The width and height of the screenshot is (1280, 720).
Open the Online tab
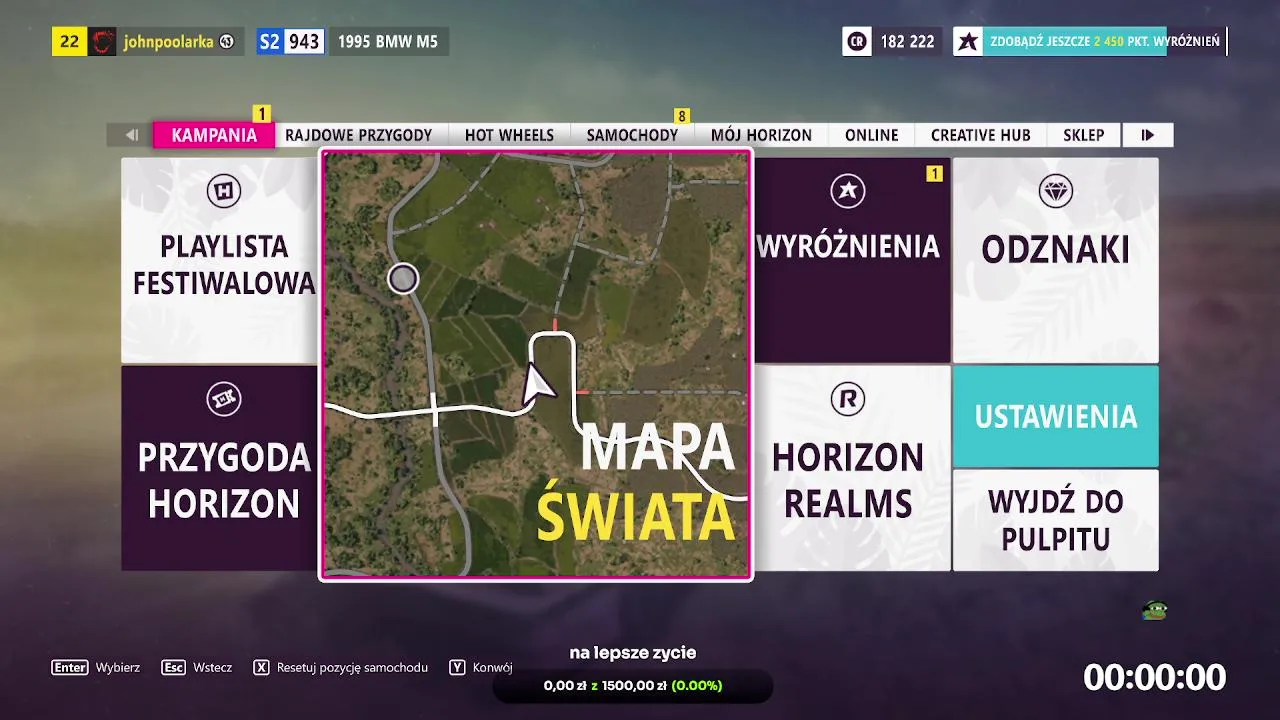pyautogui.click(x=871, y=135)
